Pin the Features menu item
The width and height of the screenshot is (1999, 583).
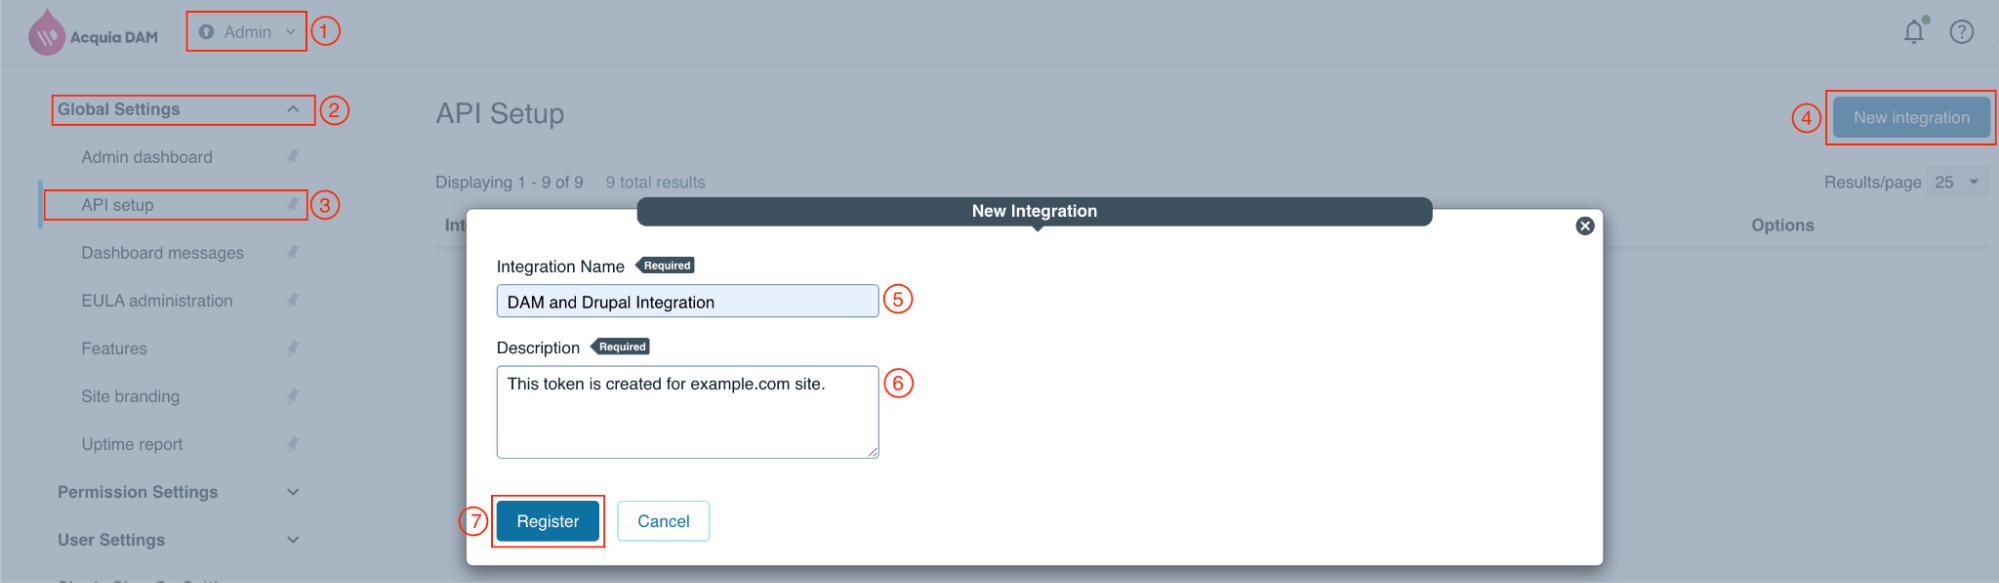293,349
